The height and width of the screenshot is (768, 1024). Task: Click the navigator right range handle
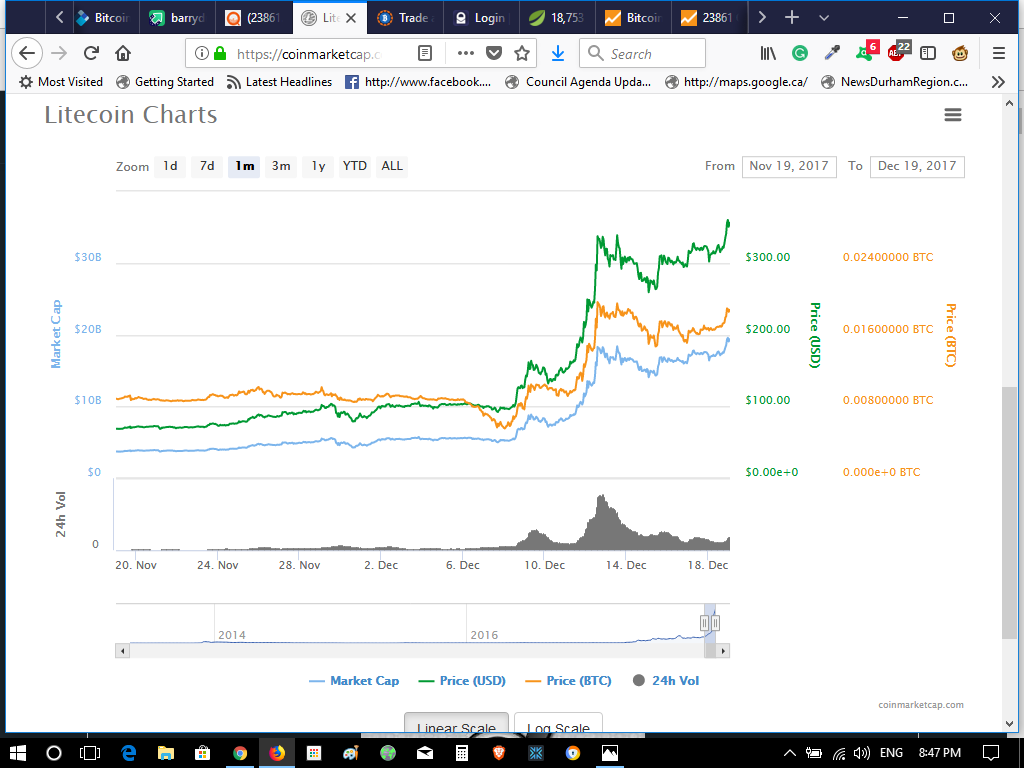pos(715,623)
